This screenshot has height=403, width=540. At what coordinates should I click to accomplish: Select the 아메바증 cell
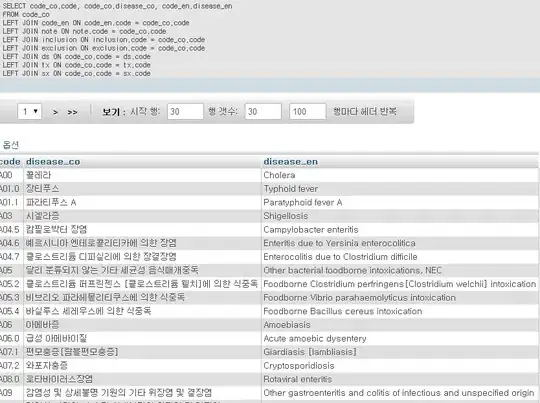tap(142, 325)
